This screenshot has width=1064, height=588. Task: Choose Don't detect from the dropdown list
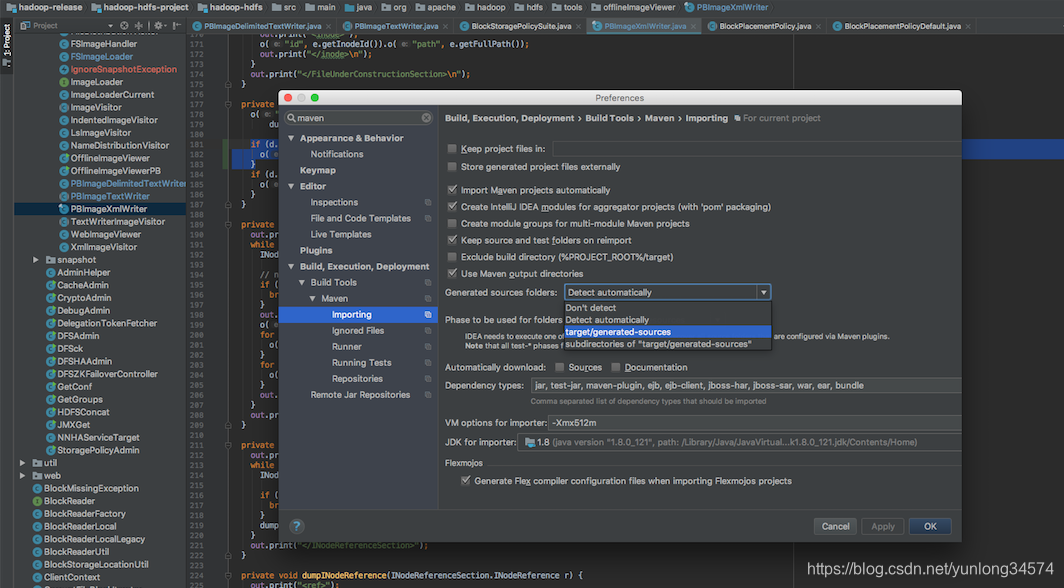click(x=668, y=308)
